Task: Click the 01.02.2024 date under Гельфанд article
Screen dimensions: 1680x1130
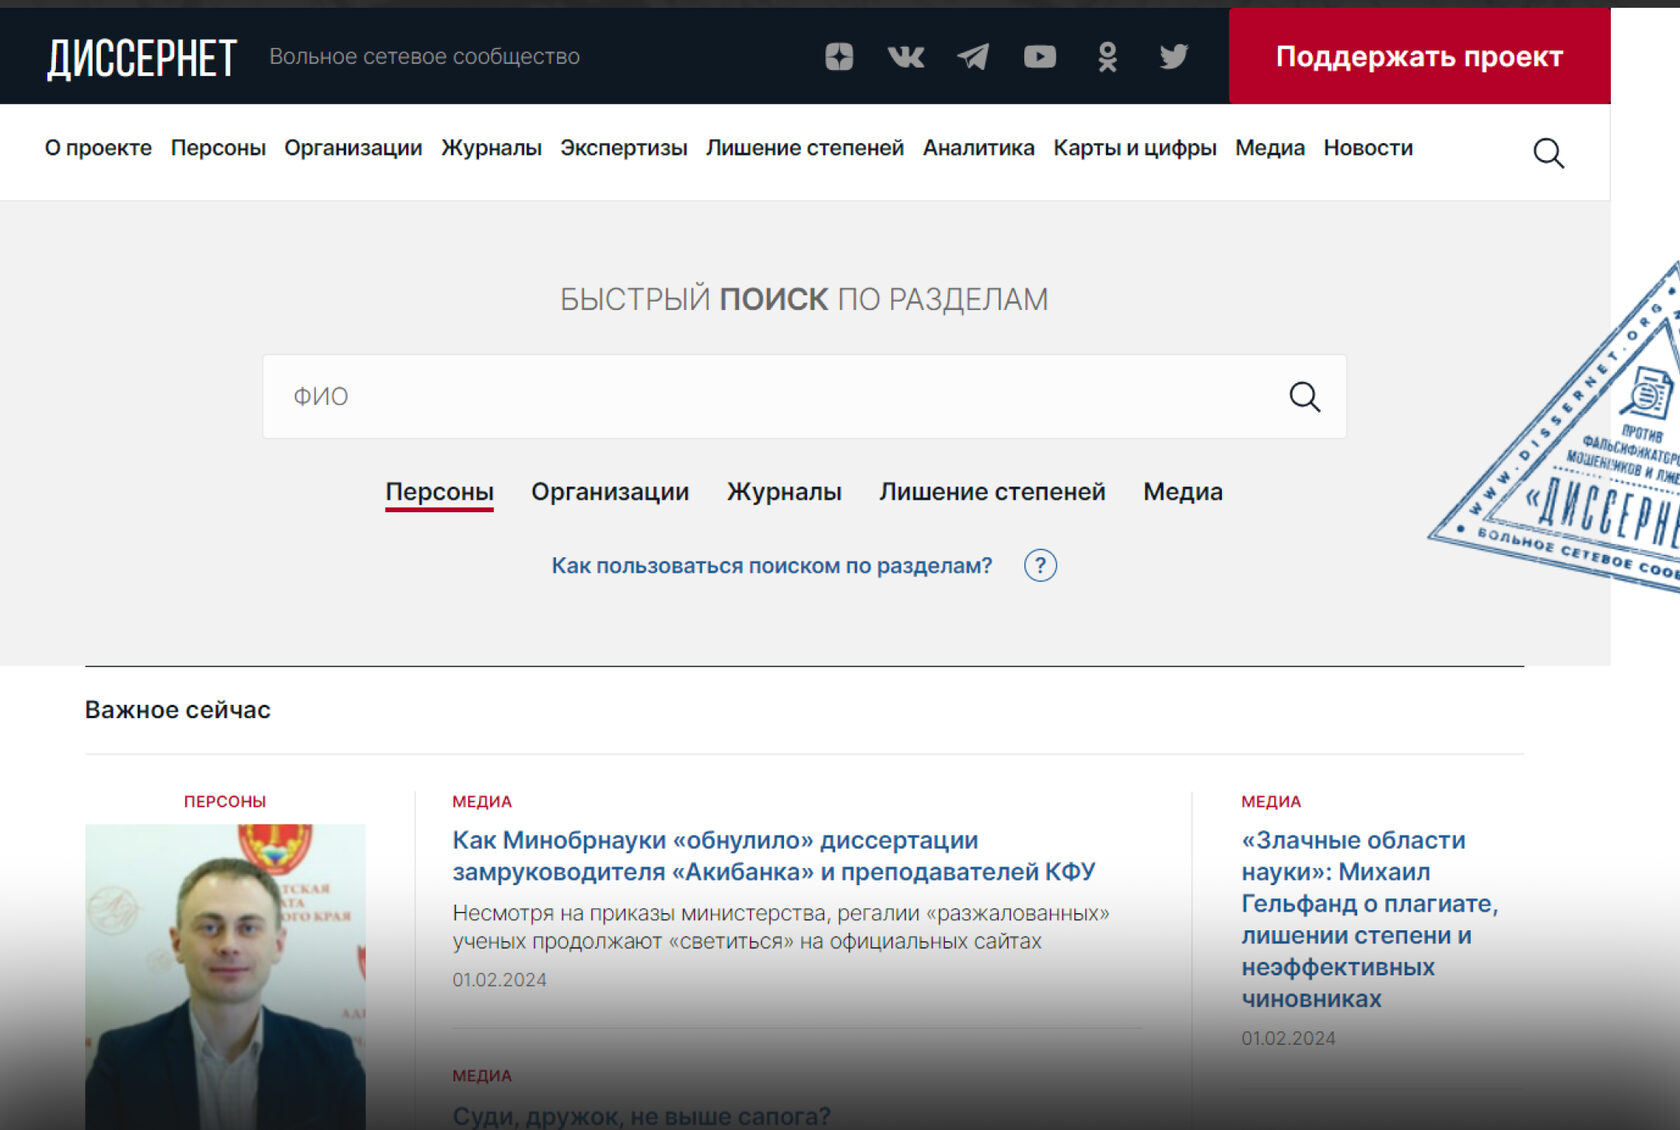Action: [x=1288, y=1039]
